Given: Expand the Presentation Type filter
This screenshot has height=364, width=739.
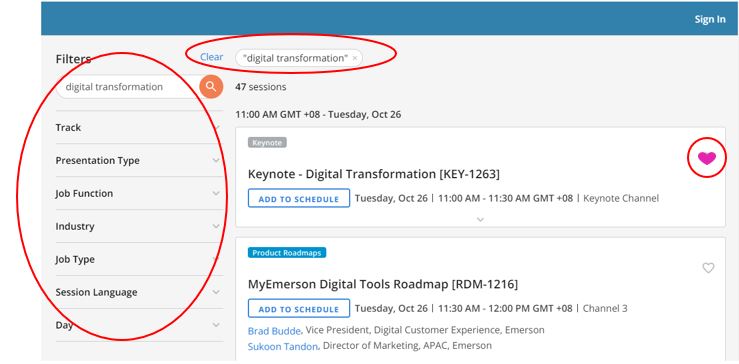Looking at the screenshot, I should click(x=139, y=160).
